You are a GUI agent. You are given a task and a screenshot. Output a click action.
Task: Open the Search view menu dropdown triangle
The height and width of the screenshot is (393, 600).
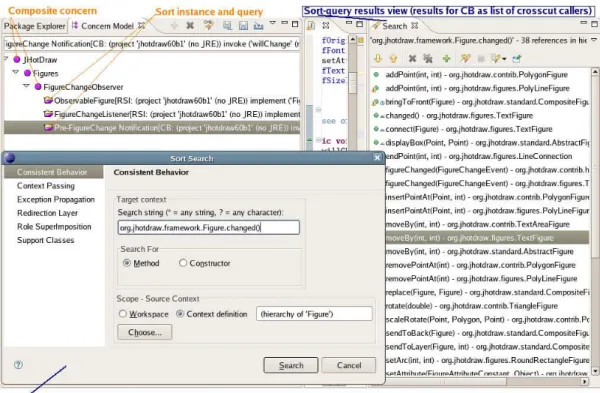click(x=594, y=40)
